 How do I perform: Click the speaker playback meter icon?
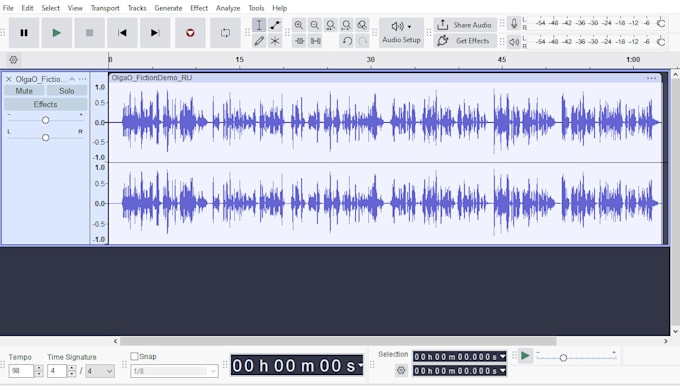pyautogui.click(x=514, y=42)
